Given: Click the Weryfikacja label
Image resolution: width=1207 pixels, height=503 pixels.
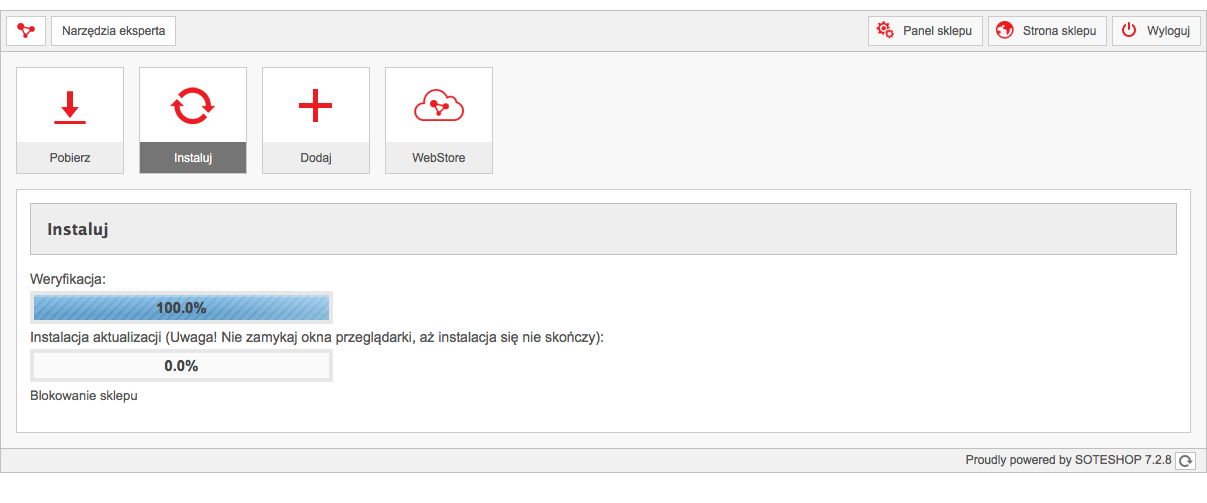Looking at the screenshot, I should (69, 279).
